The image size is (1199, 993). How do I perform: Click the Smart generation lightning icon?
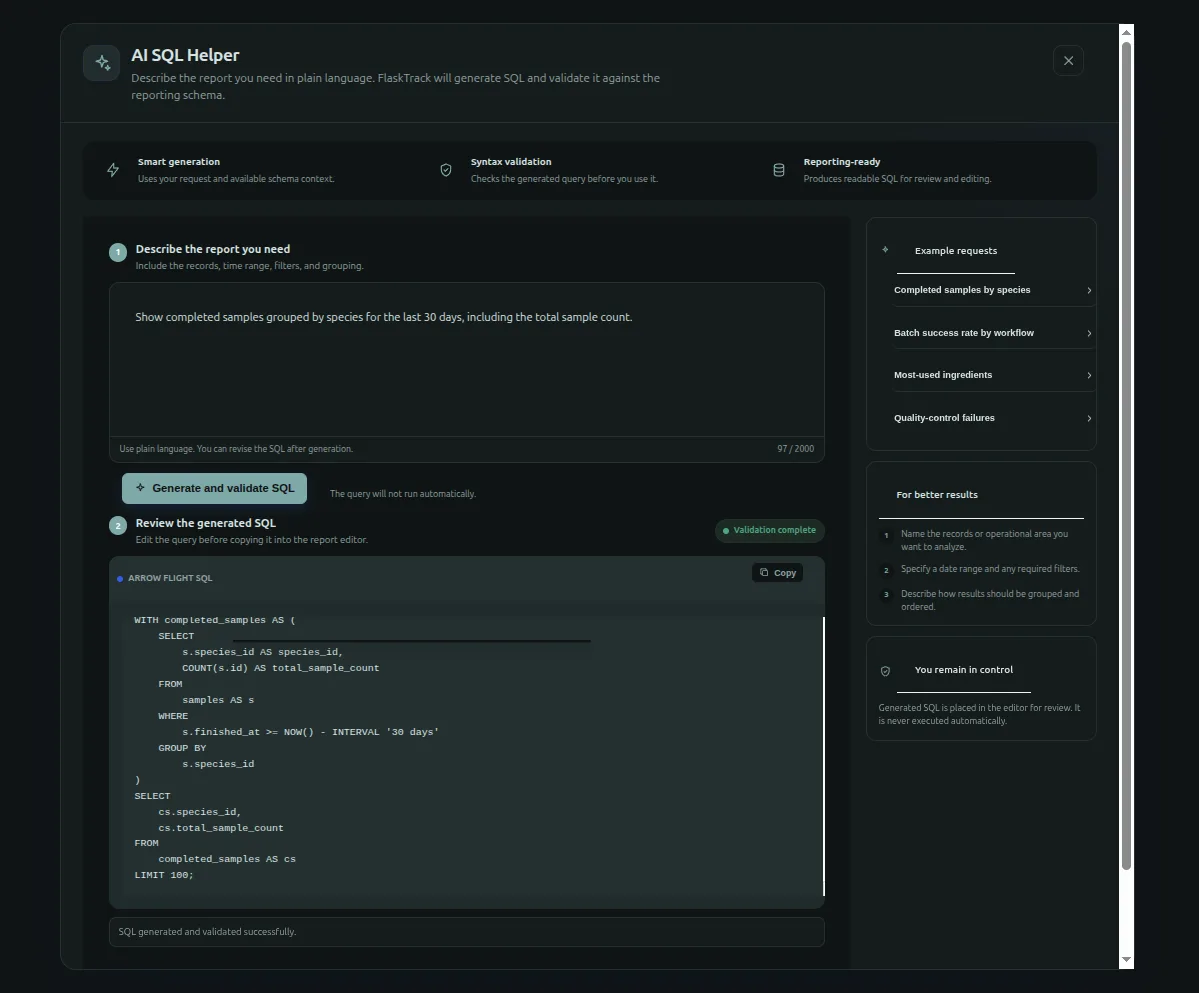113,170
